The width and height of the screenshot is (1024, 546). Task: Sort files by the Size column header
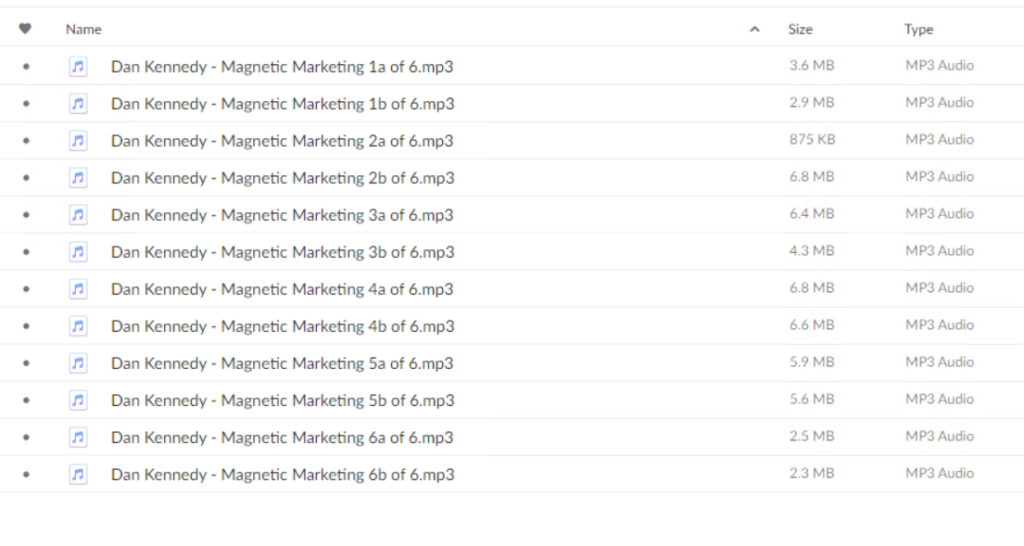[800, 29]
